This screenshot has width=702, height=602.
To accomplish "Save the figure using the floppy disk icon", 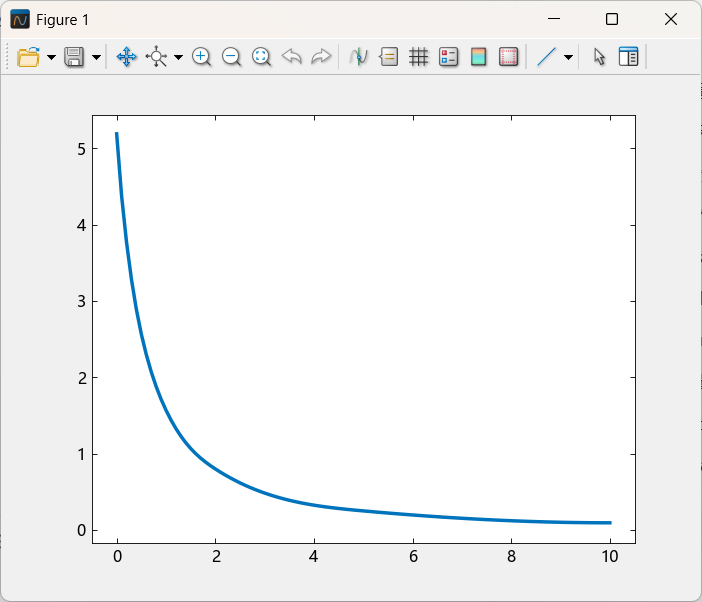I will pos(74,57).
